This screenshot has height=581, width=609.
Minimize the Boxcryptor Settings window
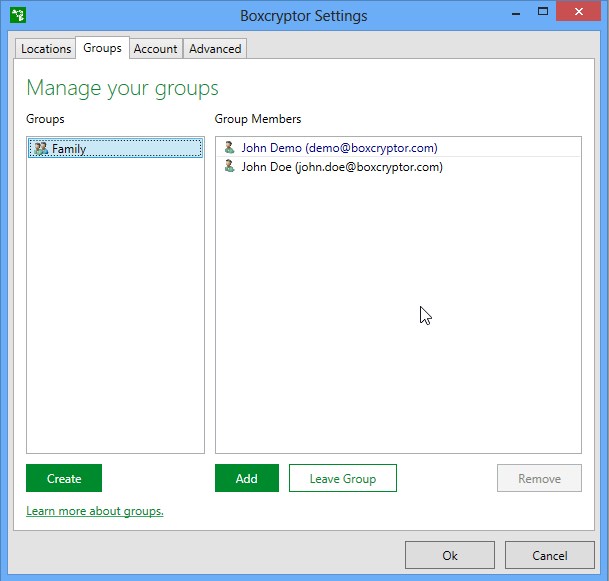516,12
